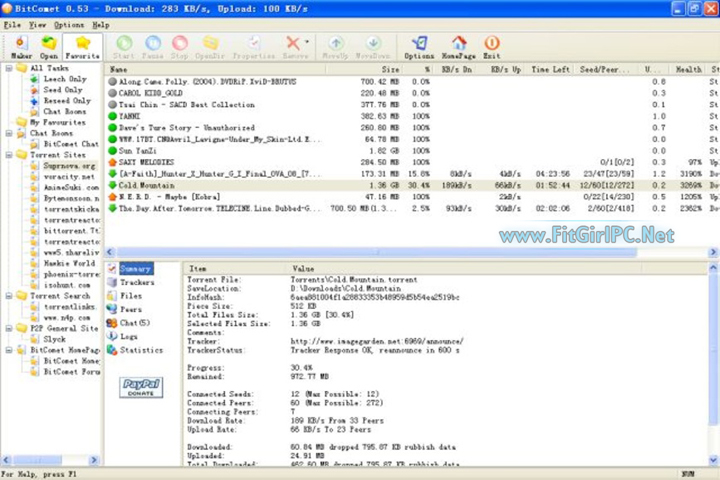
Task: Show the Trackers panel
Action: [x=137, y=283]
